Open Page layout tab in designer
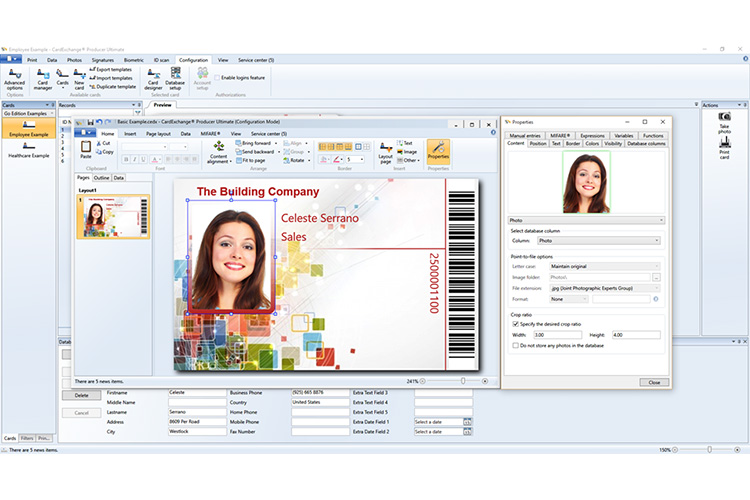The height and width of the screenshot is (500, 750). pos(158,134)
